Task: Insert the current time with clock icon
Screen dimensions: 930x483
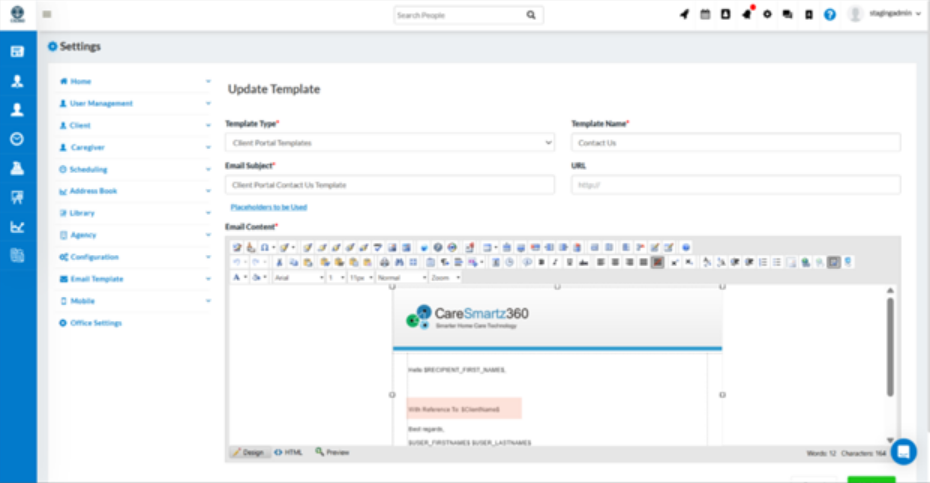Action: 509,262
